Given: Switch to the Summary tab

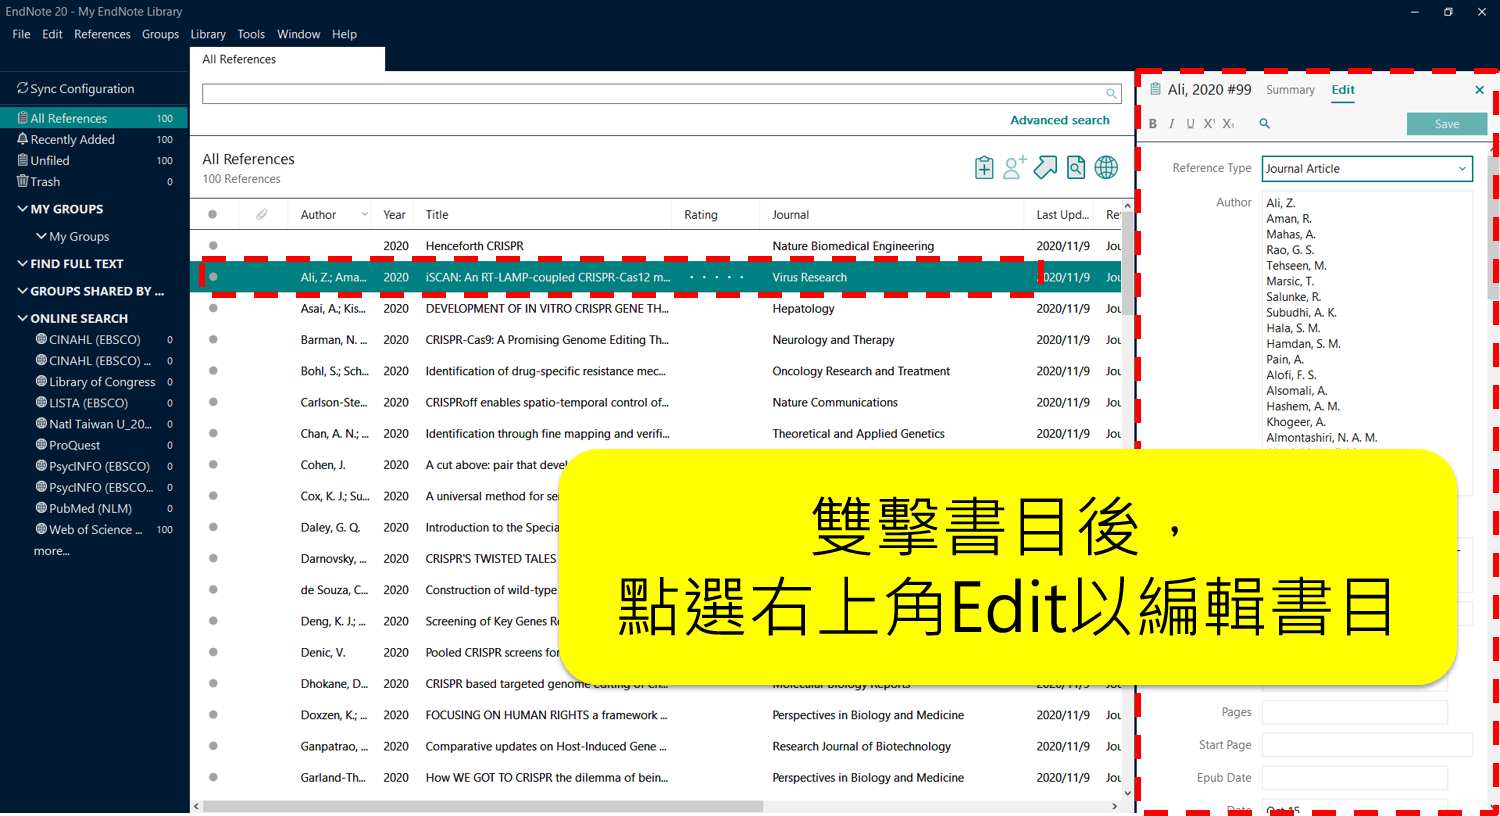Looking at the screenshot, I should [x=1290, y=90].
